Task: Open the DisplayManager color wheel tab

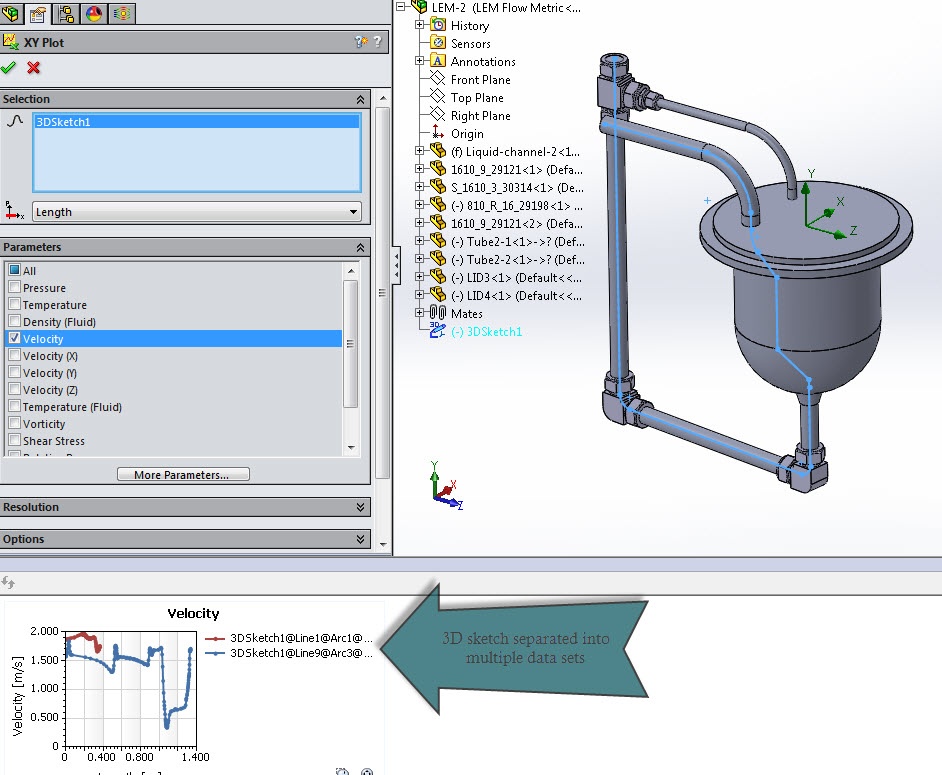Action: 94,13
